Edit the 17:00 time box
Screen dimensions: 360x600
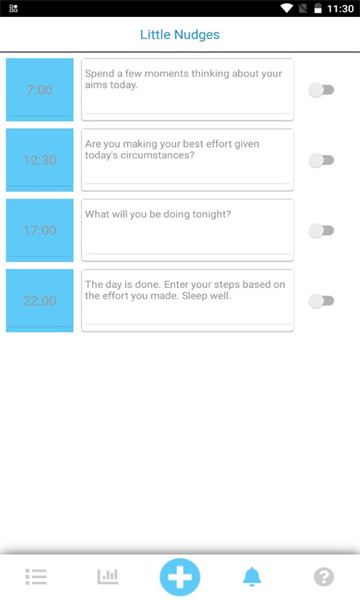[x=40, y=230]
